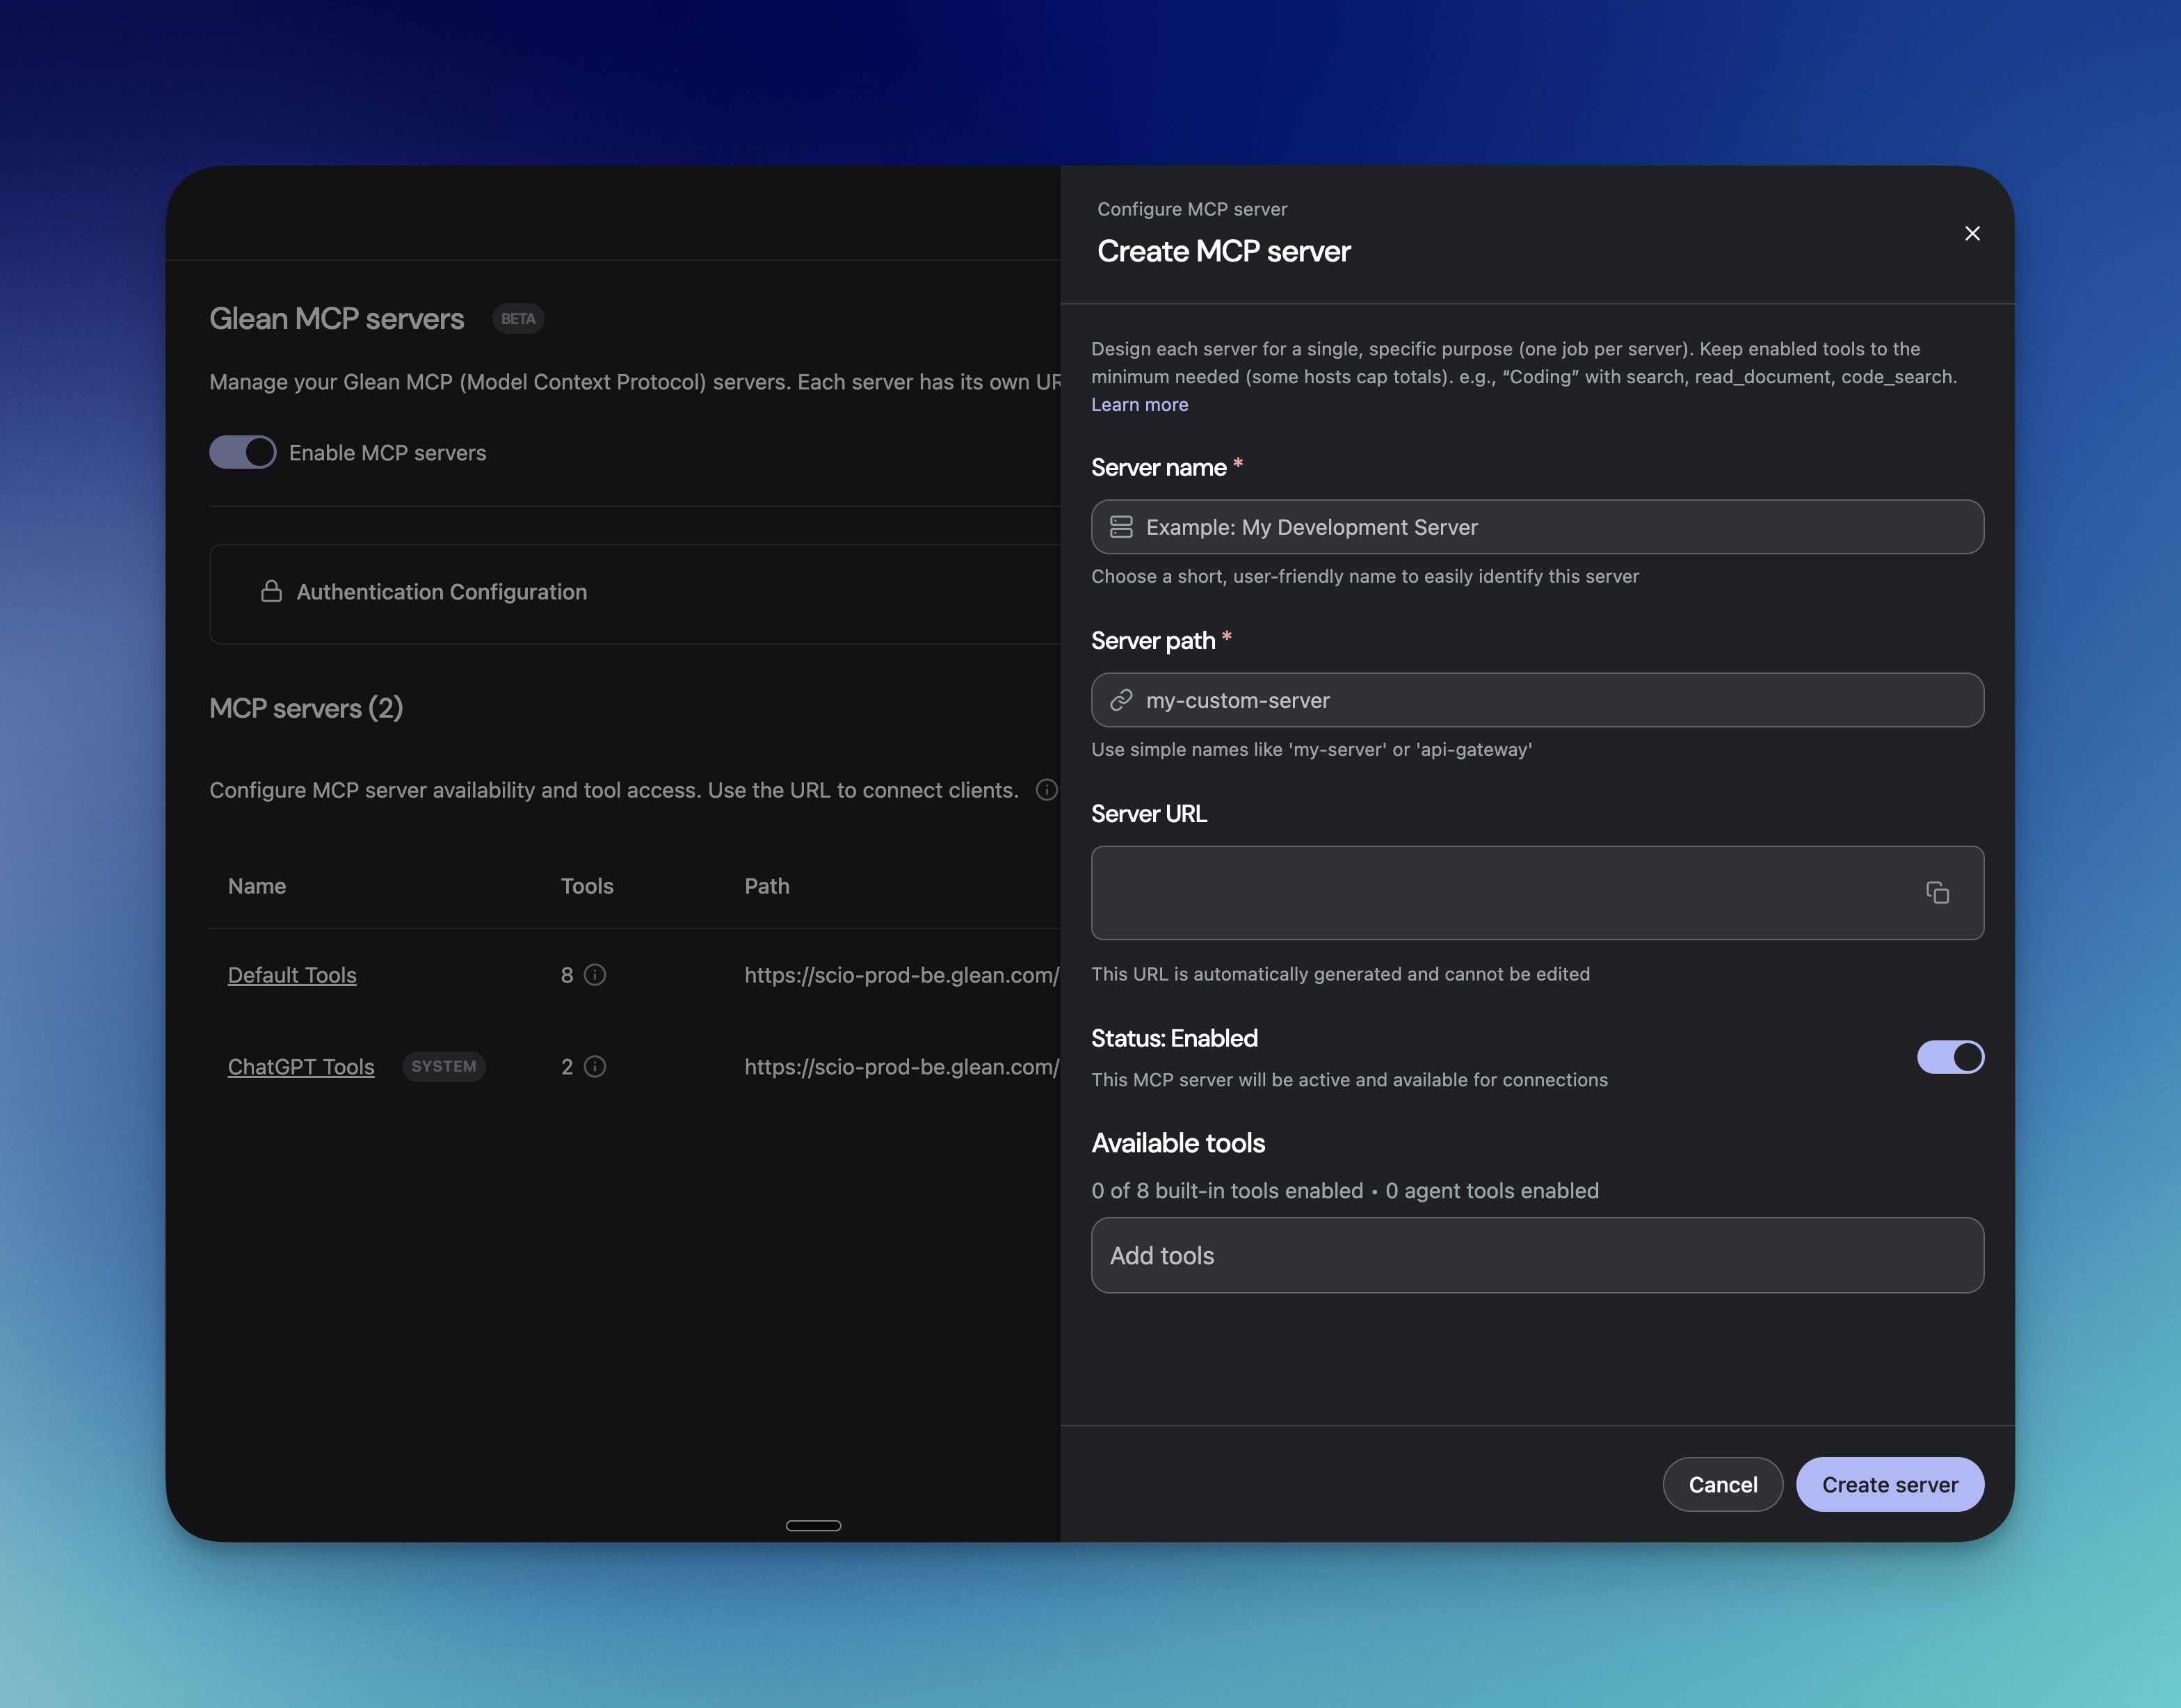2181x1708 pixels.
Task: Click info icon after configure availability text
Action: (x=1046, y=790)
